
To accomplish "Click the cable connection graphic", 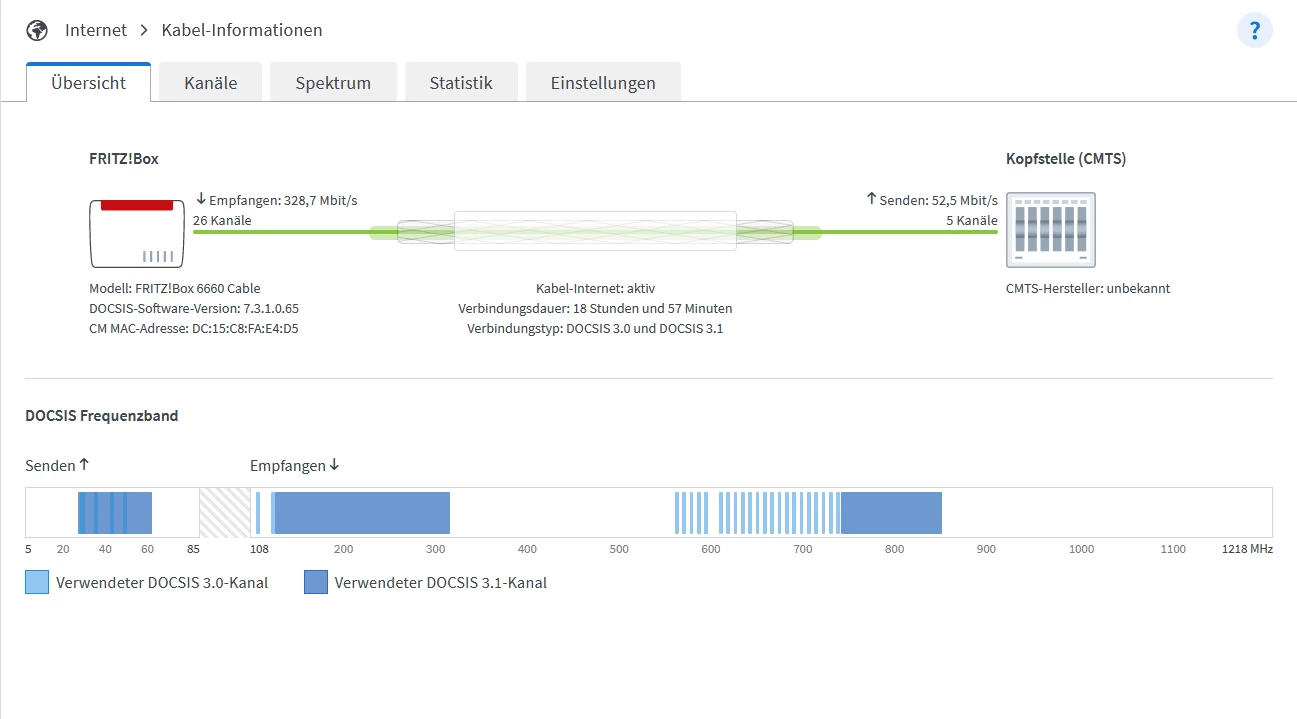I will tap(595, 232).
